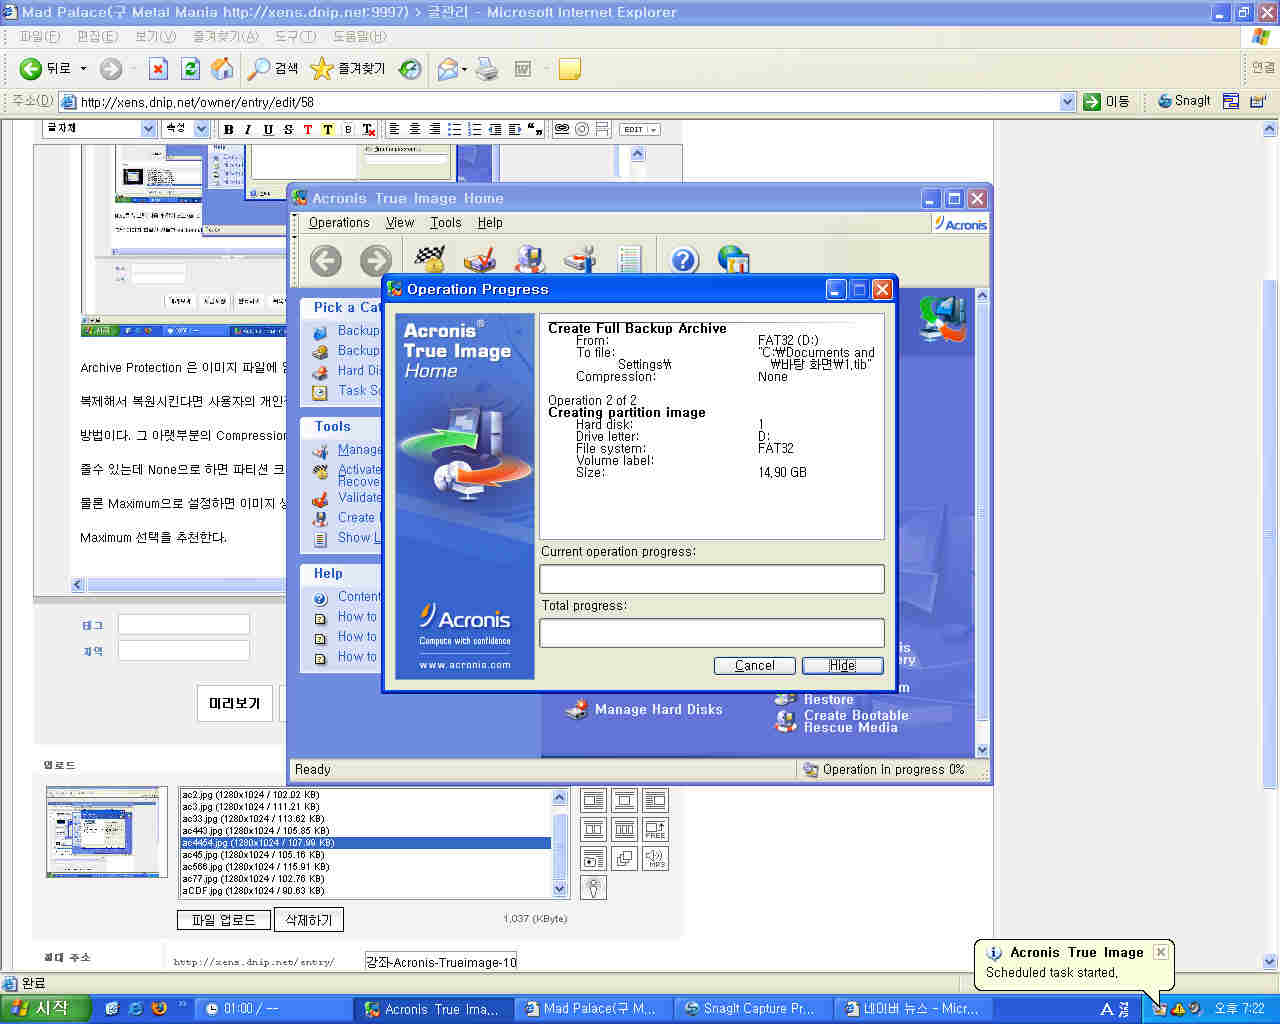Toggle Bold in the blog editor toolbar
1280x1024 pixels.
pos(228,129)
